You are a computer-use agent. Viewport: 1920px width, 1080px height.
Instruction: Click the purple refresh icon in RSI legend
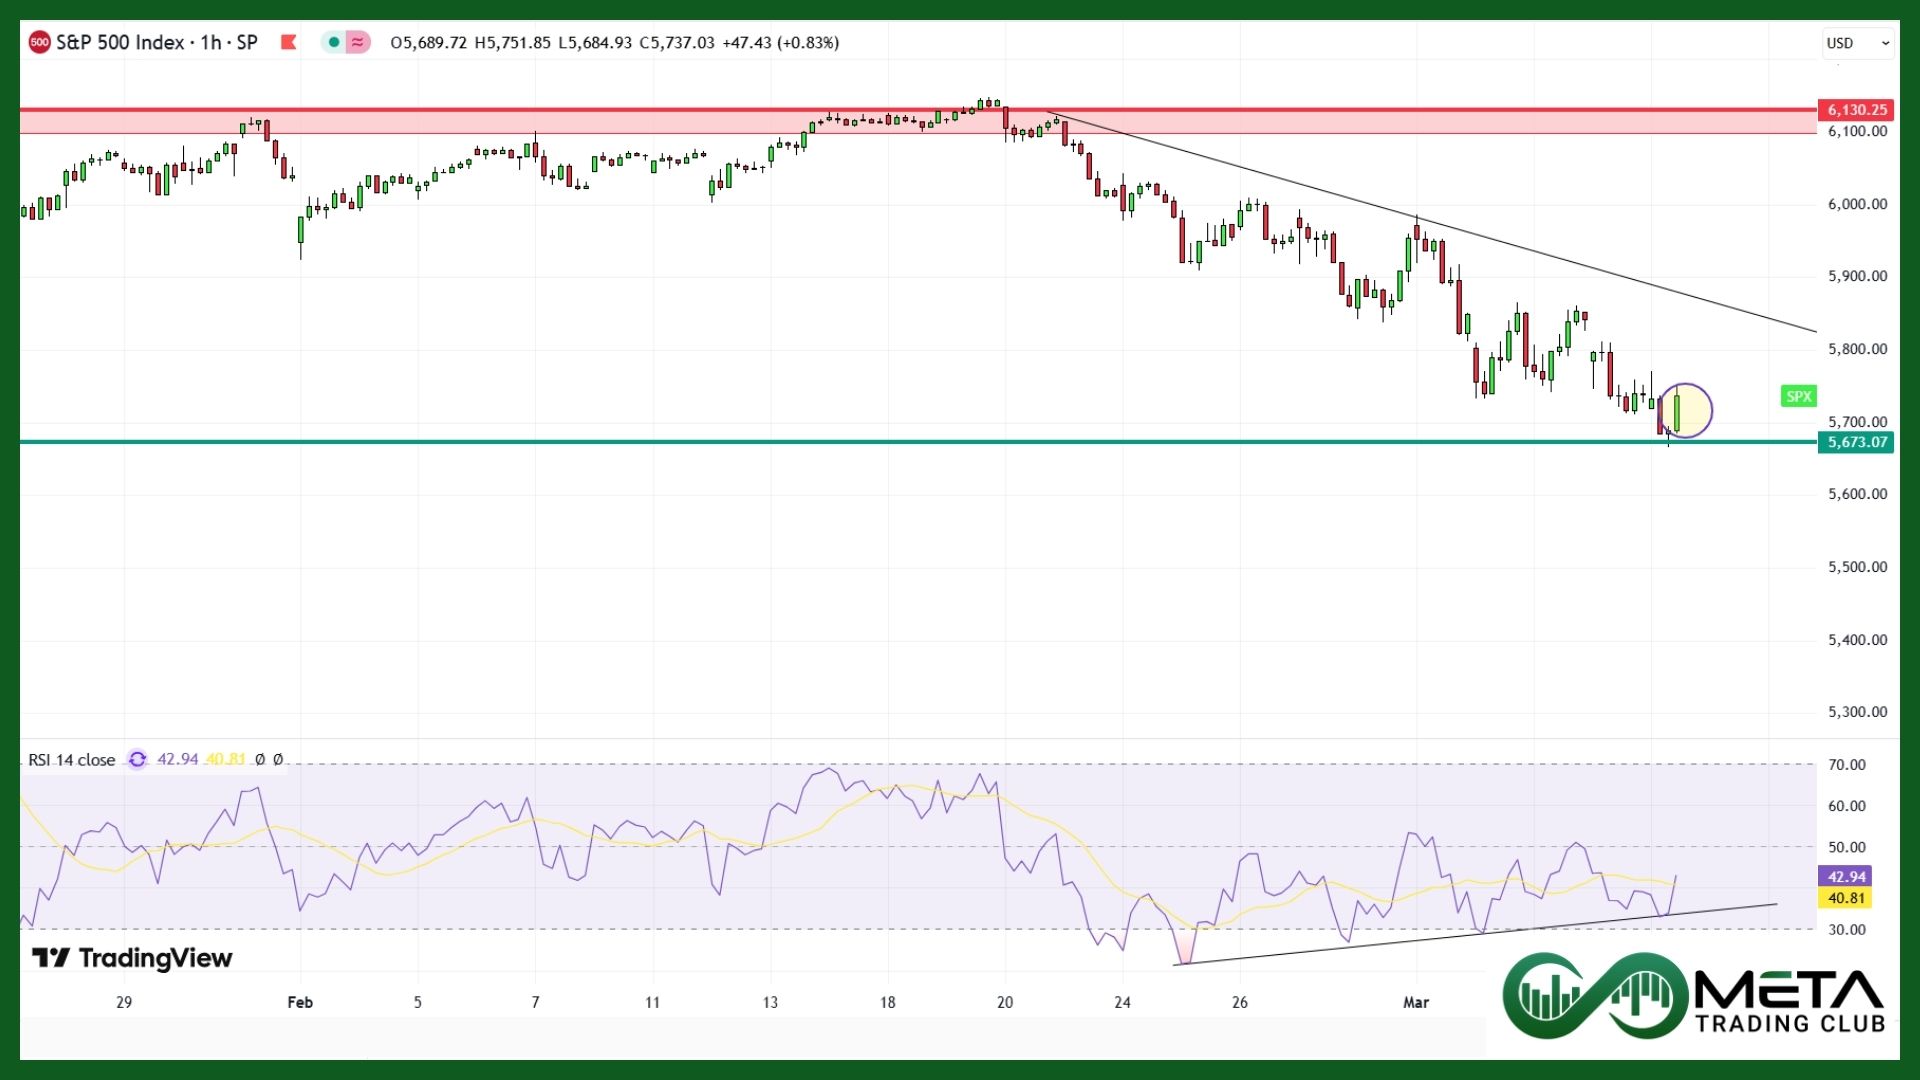point(138,759)
